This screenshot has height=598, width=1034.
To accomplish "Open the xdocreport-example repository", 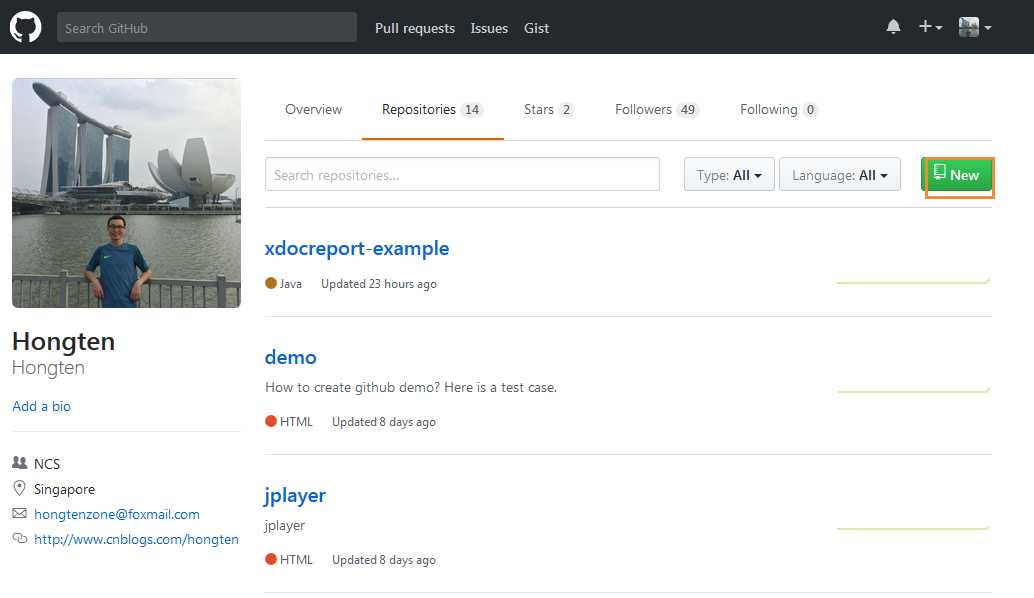I will click(x=357, y=249).
